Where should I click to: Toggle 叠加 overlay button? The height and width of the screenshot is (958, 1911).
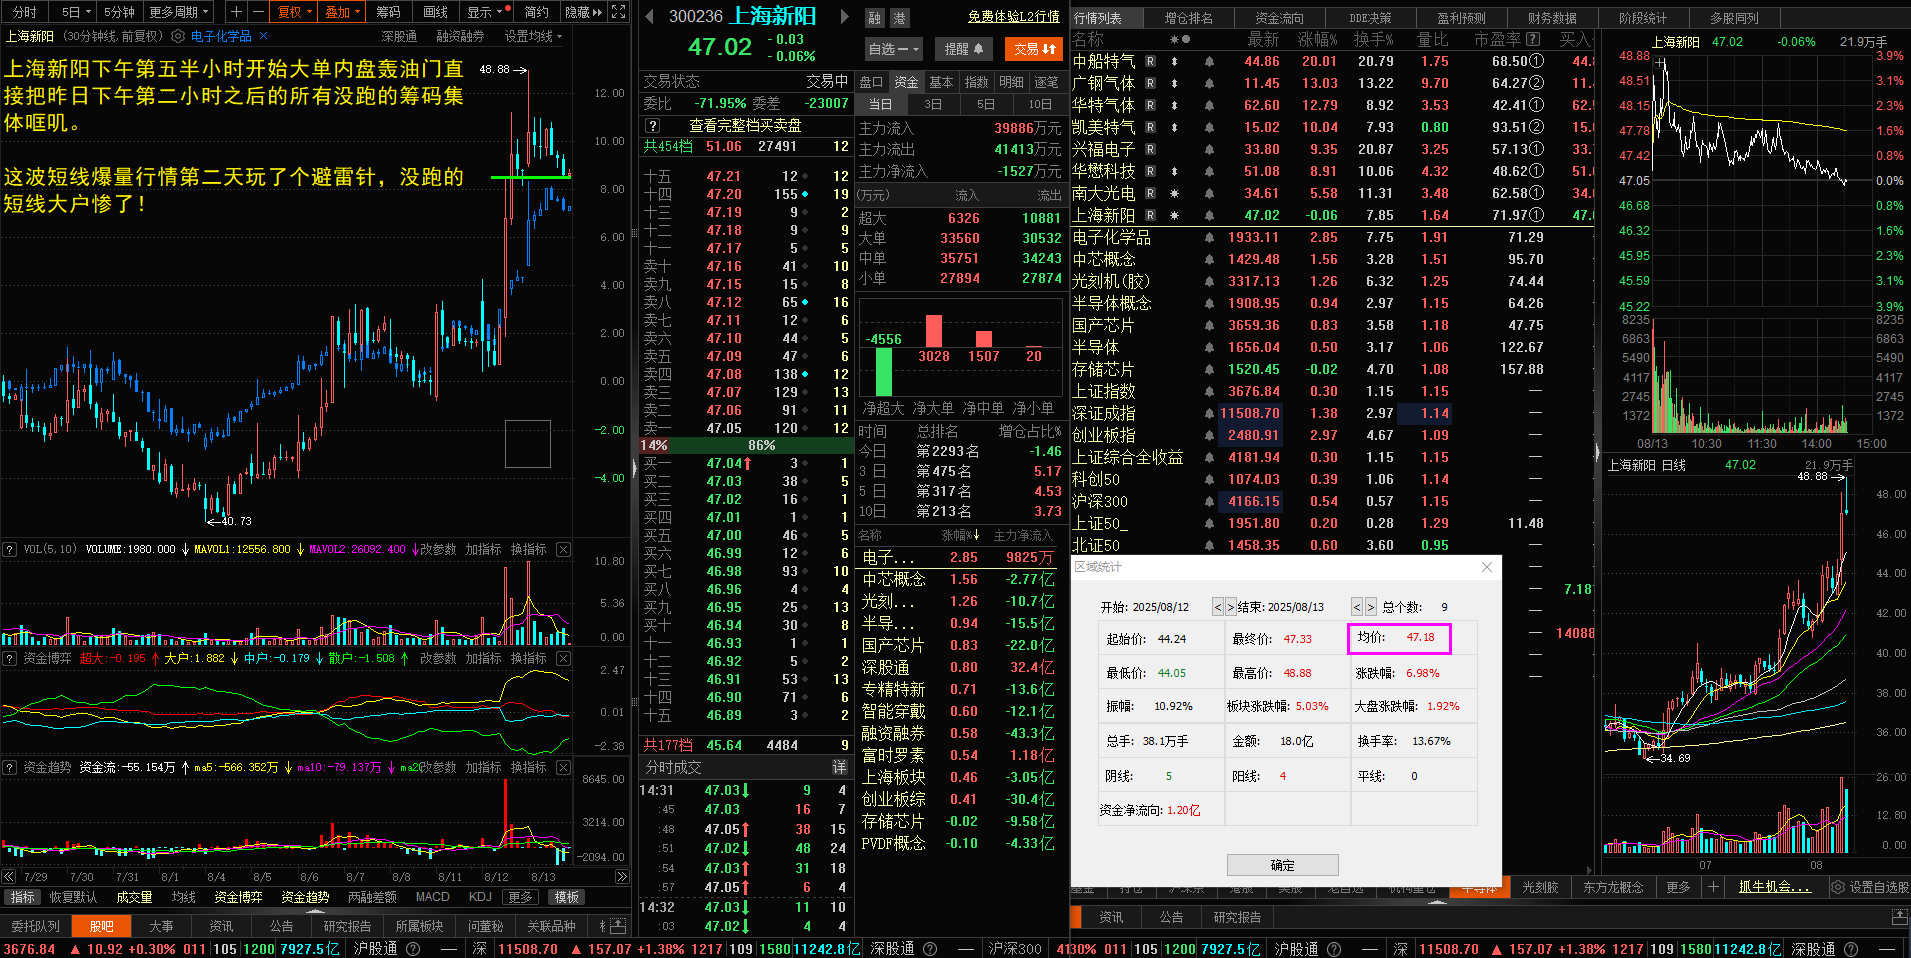click(343, 12)
